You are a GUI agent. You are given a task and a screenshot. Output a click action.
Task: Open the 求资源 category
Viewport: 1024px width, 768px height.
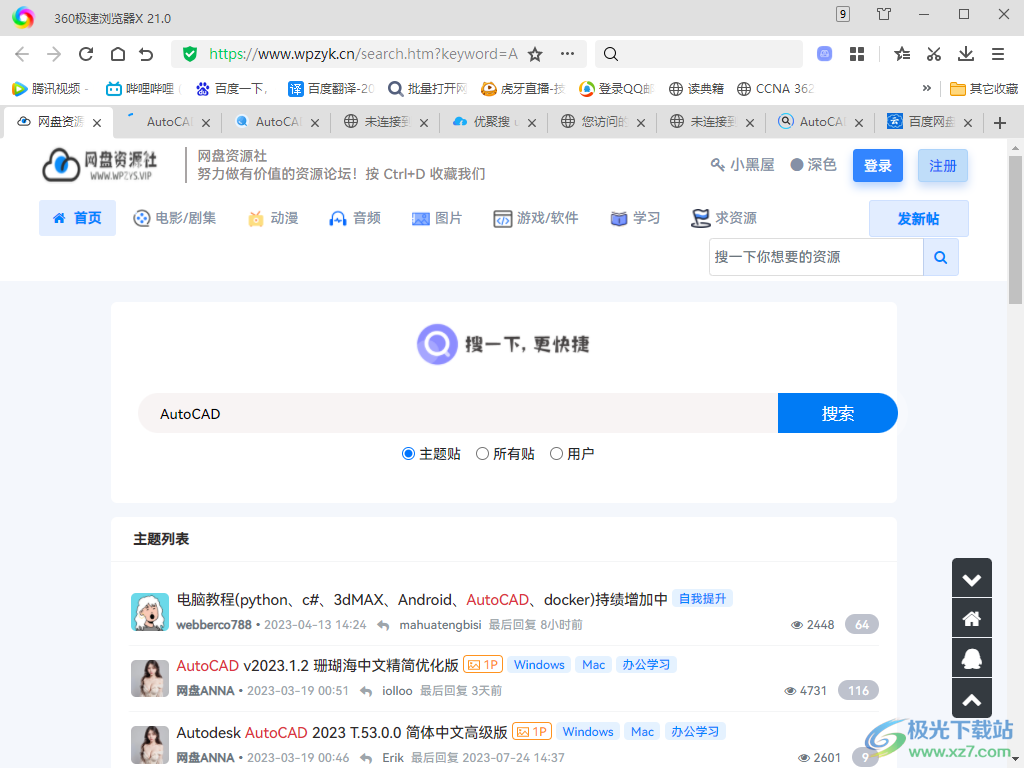724,218
